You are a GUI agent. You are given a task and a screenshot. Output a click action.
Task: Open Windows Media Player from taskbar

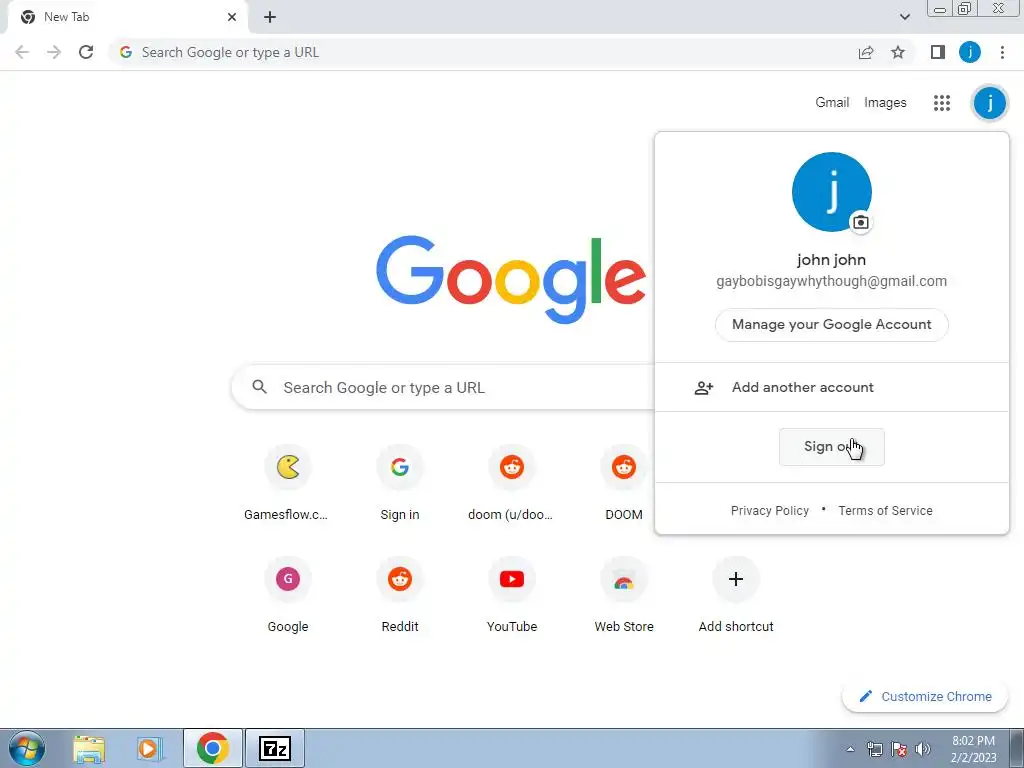(x=149, y=748)
